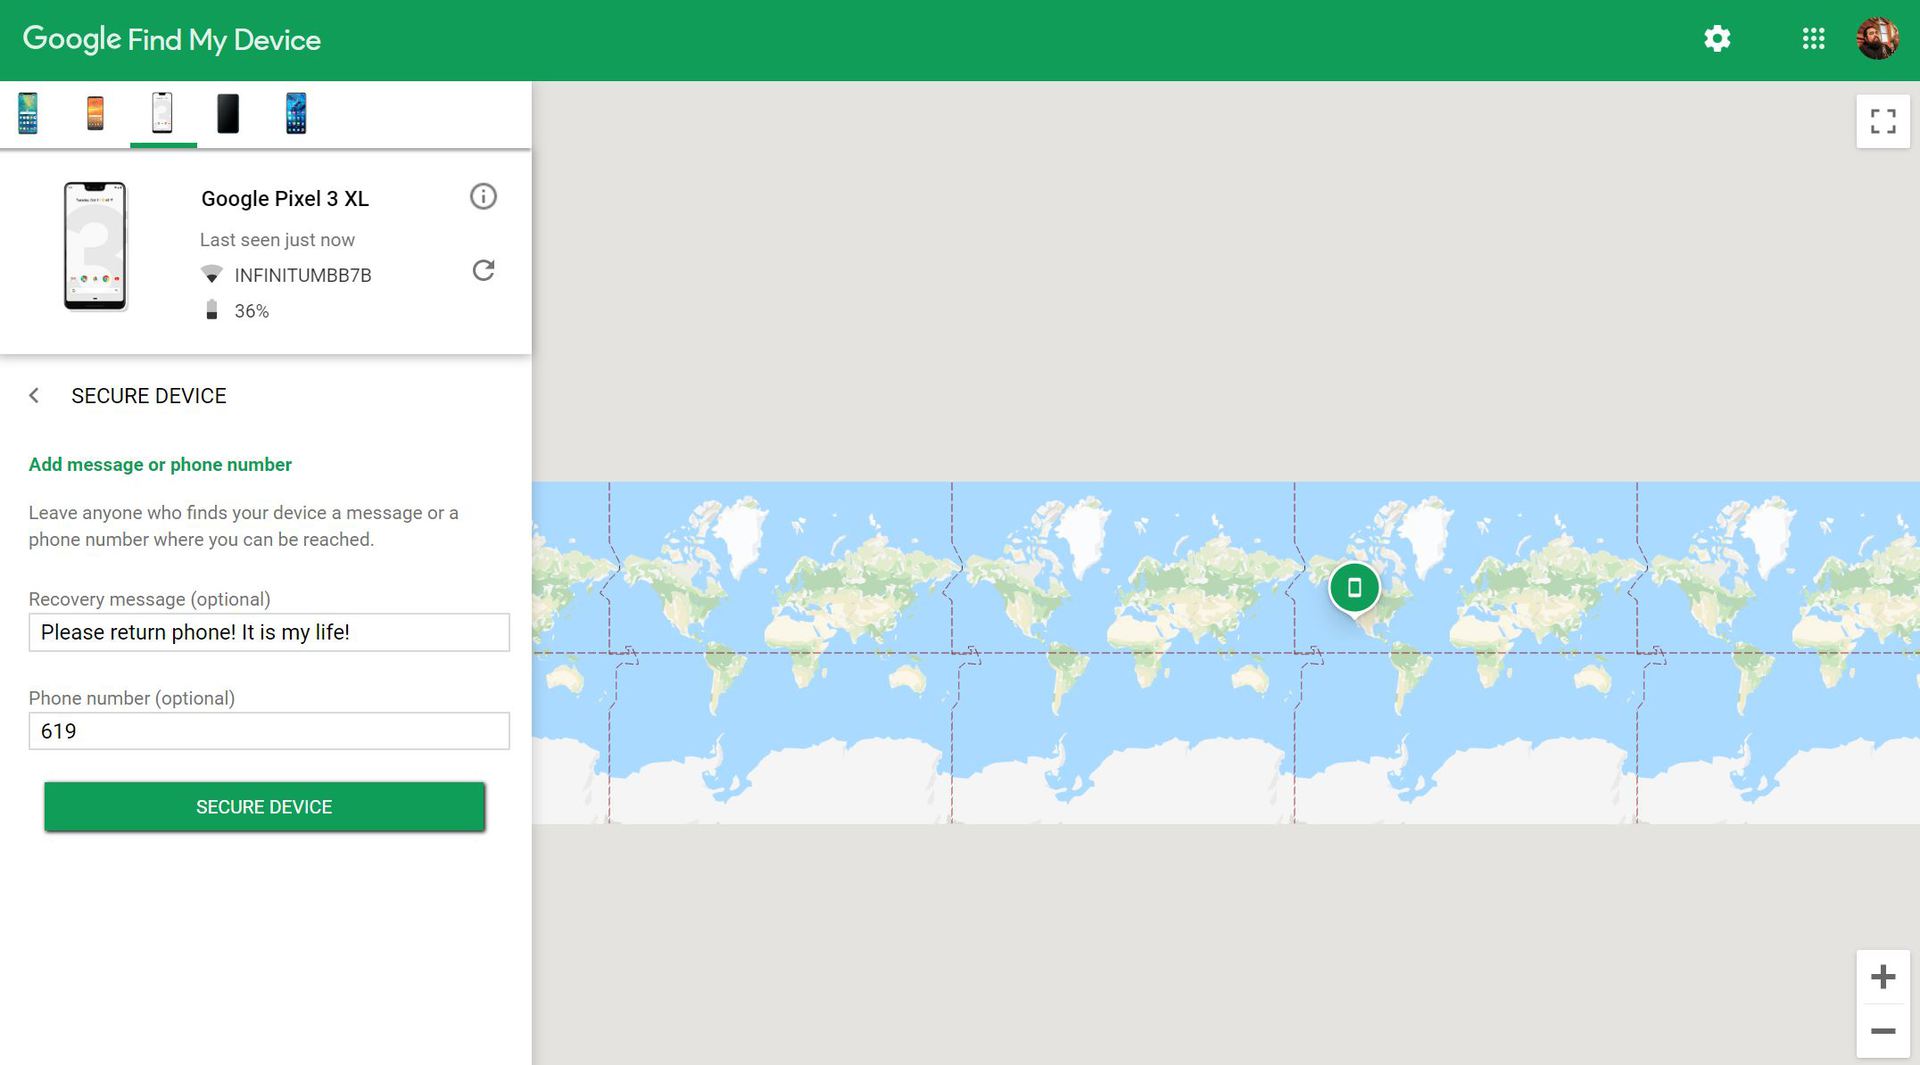Viewport: 1920px width, 1065px height.
Task: Click the battery icon beside 36%
Action: pyautogui.click(x=211, y=310)
